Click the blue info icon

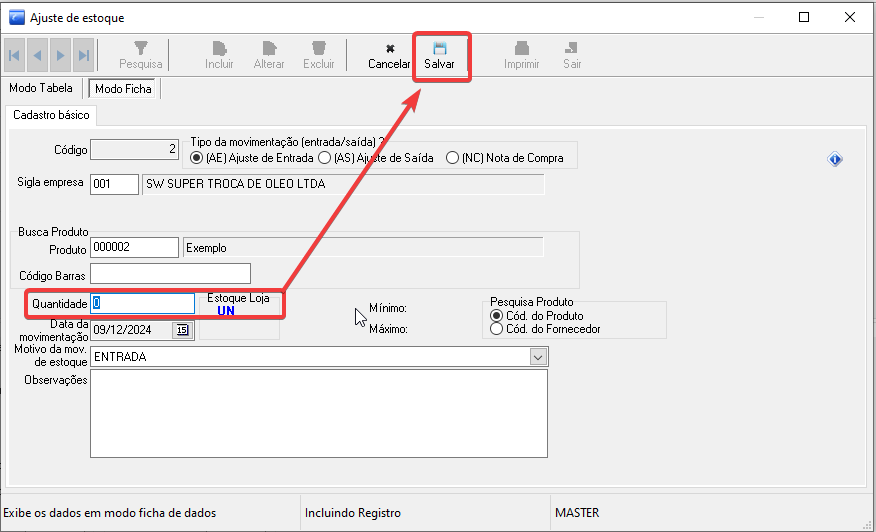point(835,159)
